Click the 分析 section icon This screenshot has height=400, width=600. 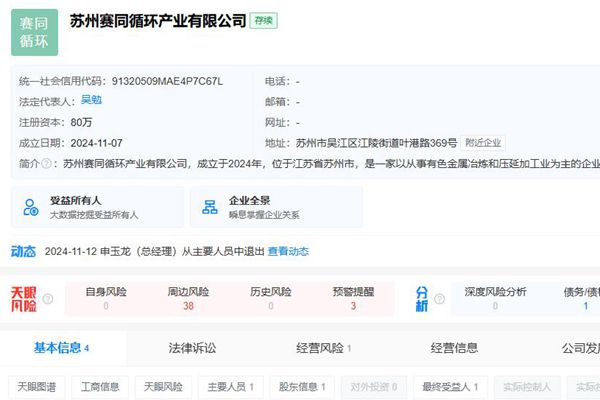click(x=422, y=298)
